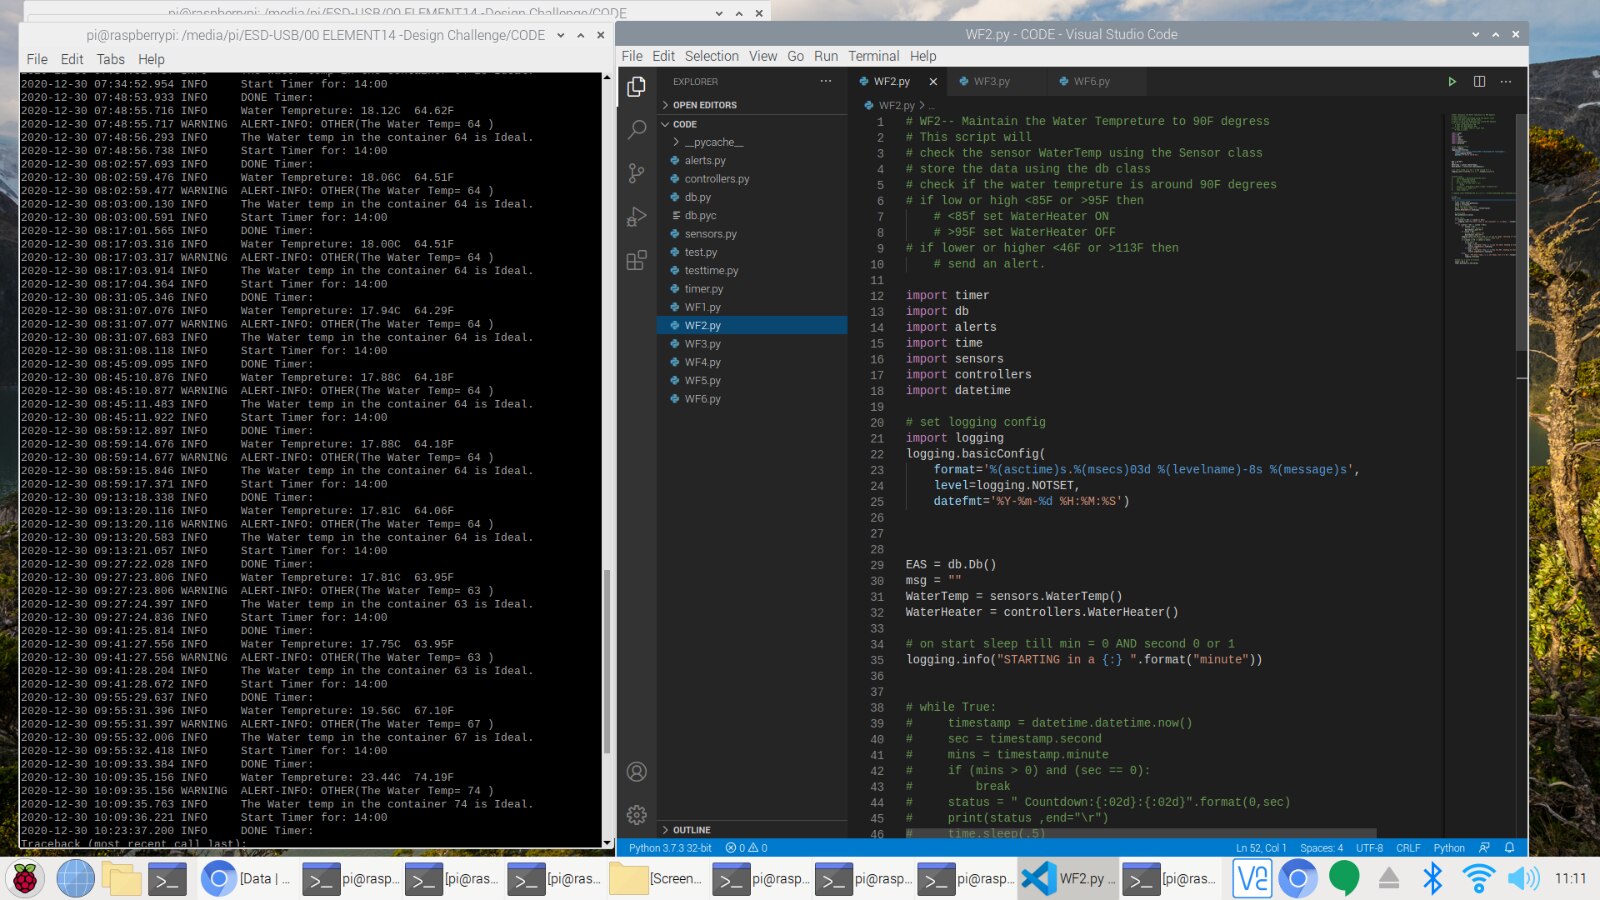This screenshot has width=1600, height=900.
Task: Open the Extensions view
Action: click(636, 261)
